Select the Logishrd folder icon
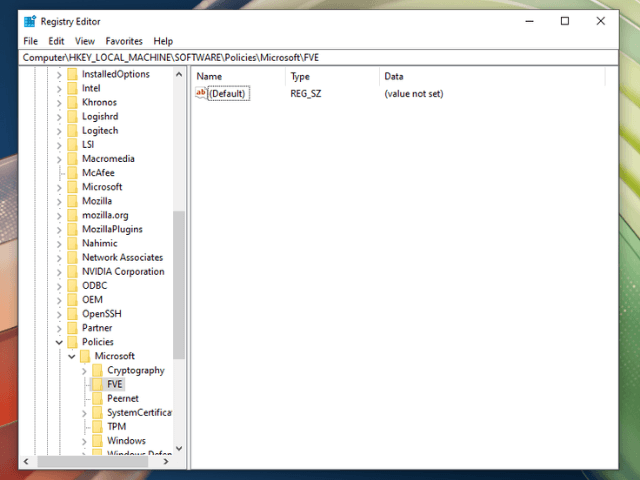This screenshot has height=480, width=640. (72, 116)
